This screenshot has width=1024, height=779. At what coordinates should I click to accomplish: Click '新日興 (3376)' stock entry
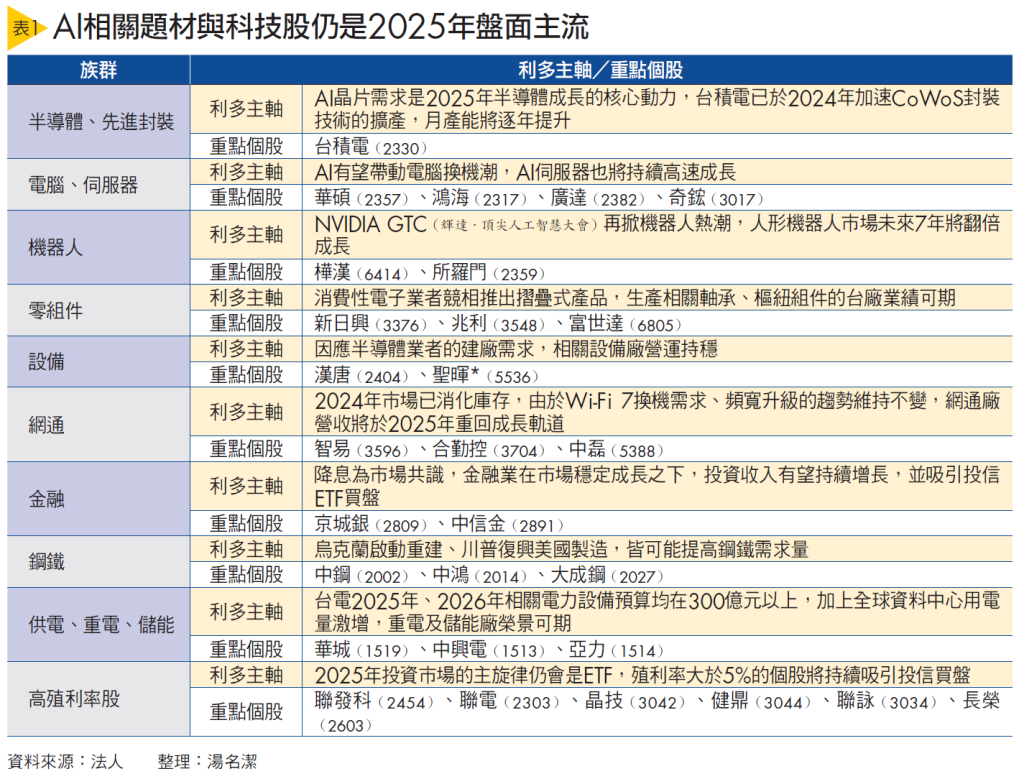tap(371, 324)
